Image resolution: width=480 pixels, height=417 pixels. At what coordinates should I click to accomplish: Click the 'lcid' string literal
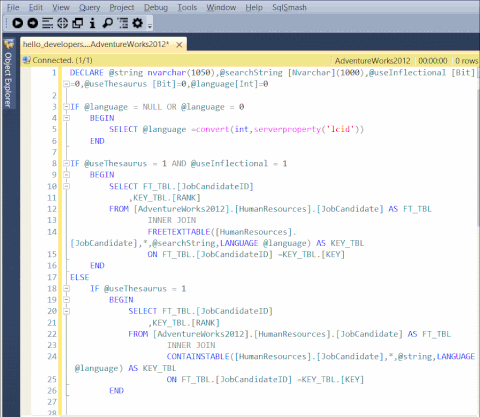[x=340, y=129]
